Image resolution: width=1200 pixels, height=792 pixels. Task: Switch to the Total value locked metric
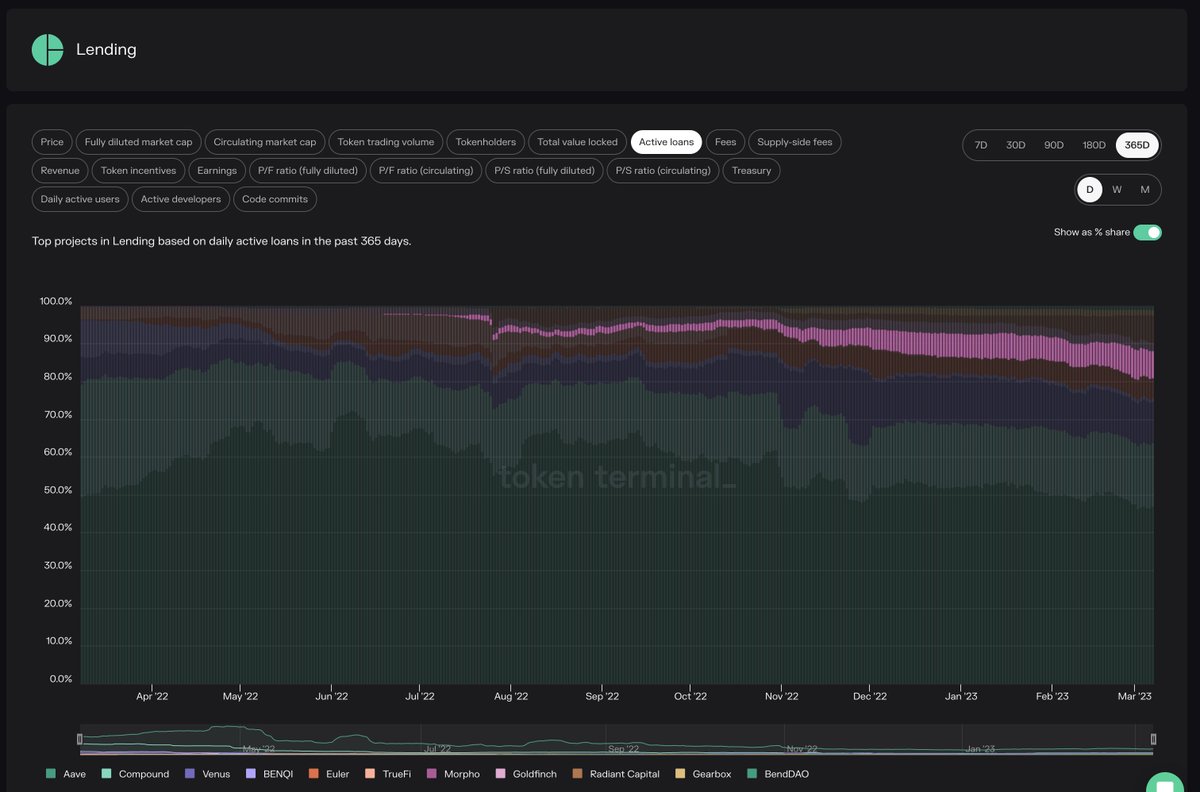tap(577, 141)
